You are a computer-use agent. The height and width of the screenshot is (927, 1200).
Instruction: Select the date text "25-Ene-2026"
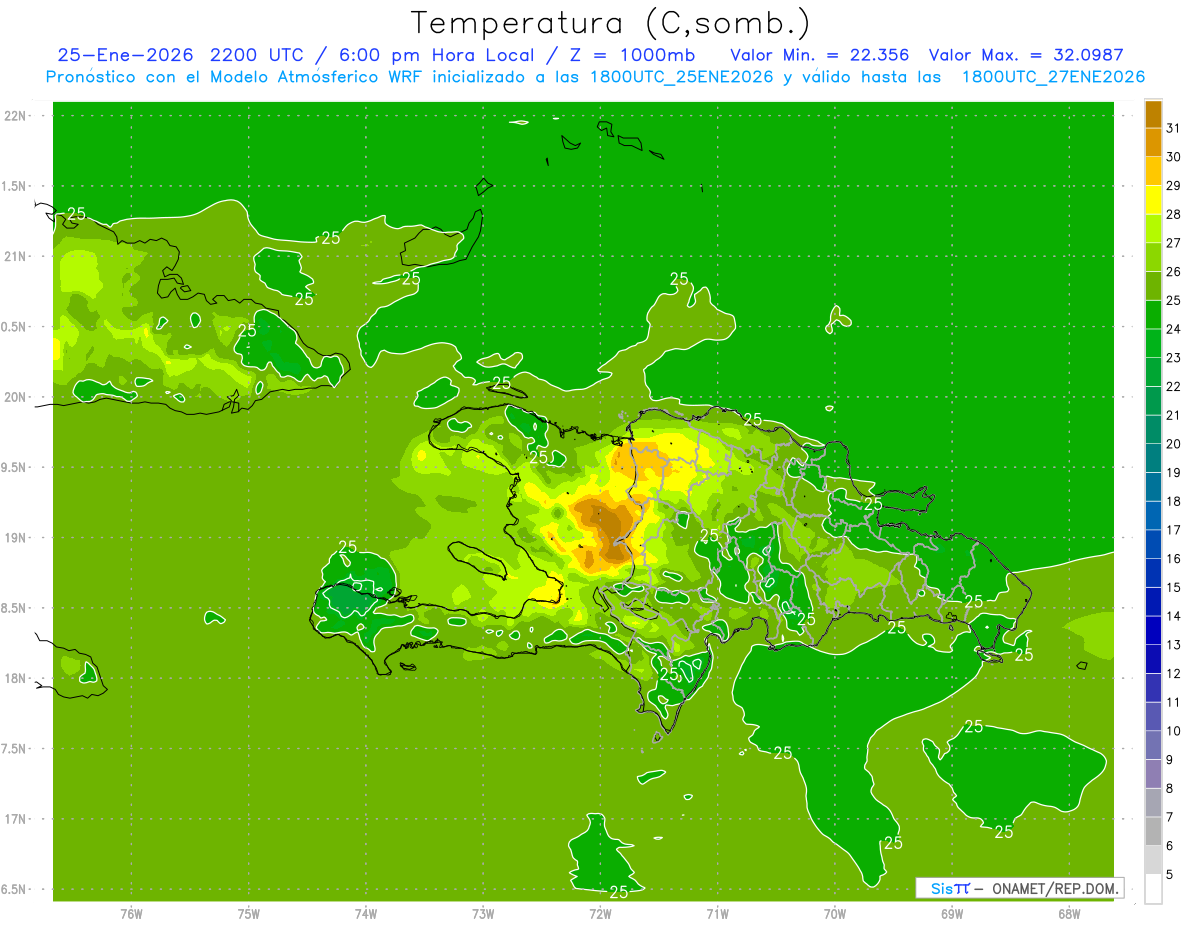tap(125, 55)
